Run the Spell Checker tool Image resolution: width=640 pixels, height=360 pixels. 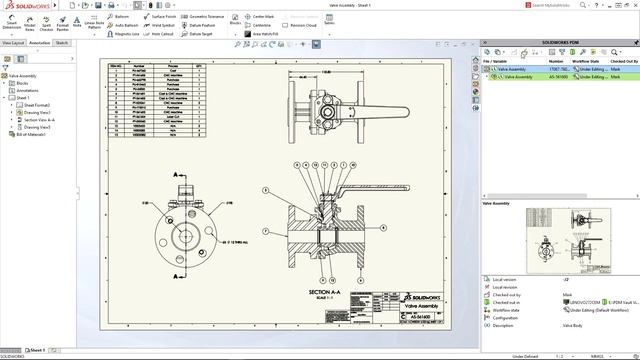(46, 24)
